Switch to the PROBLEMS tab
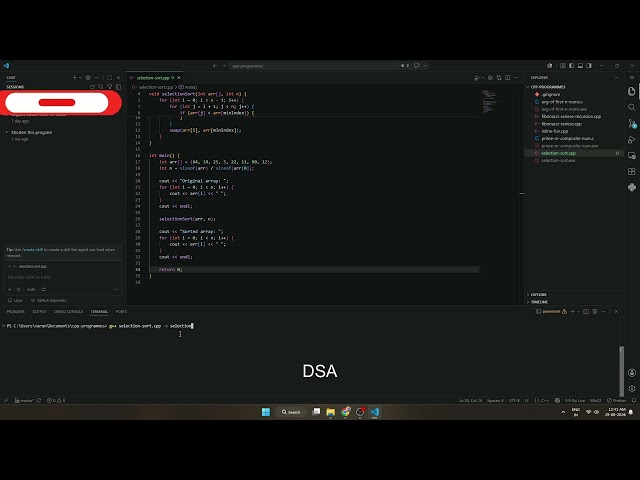Viewport: 640px width, 480px height. 16,311
